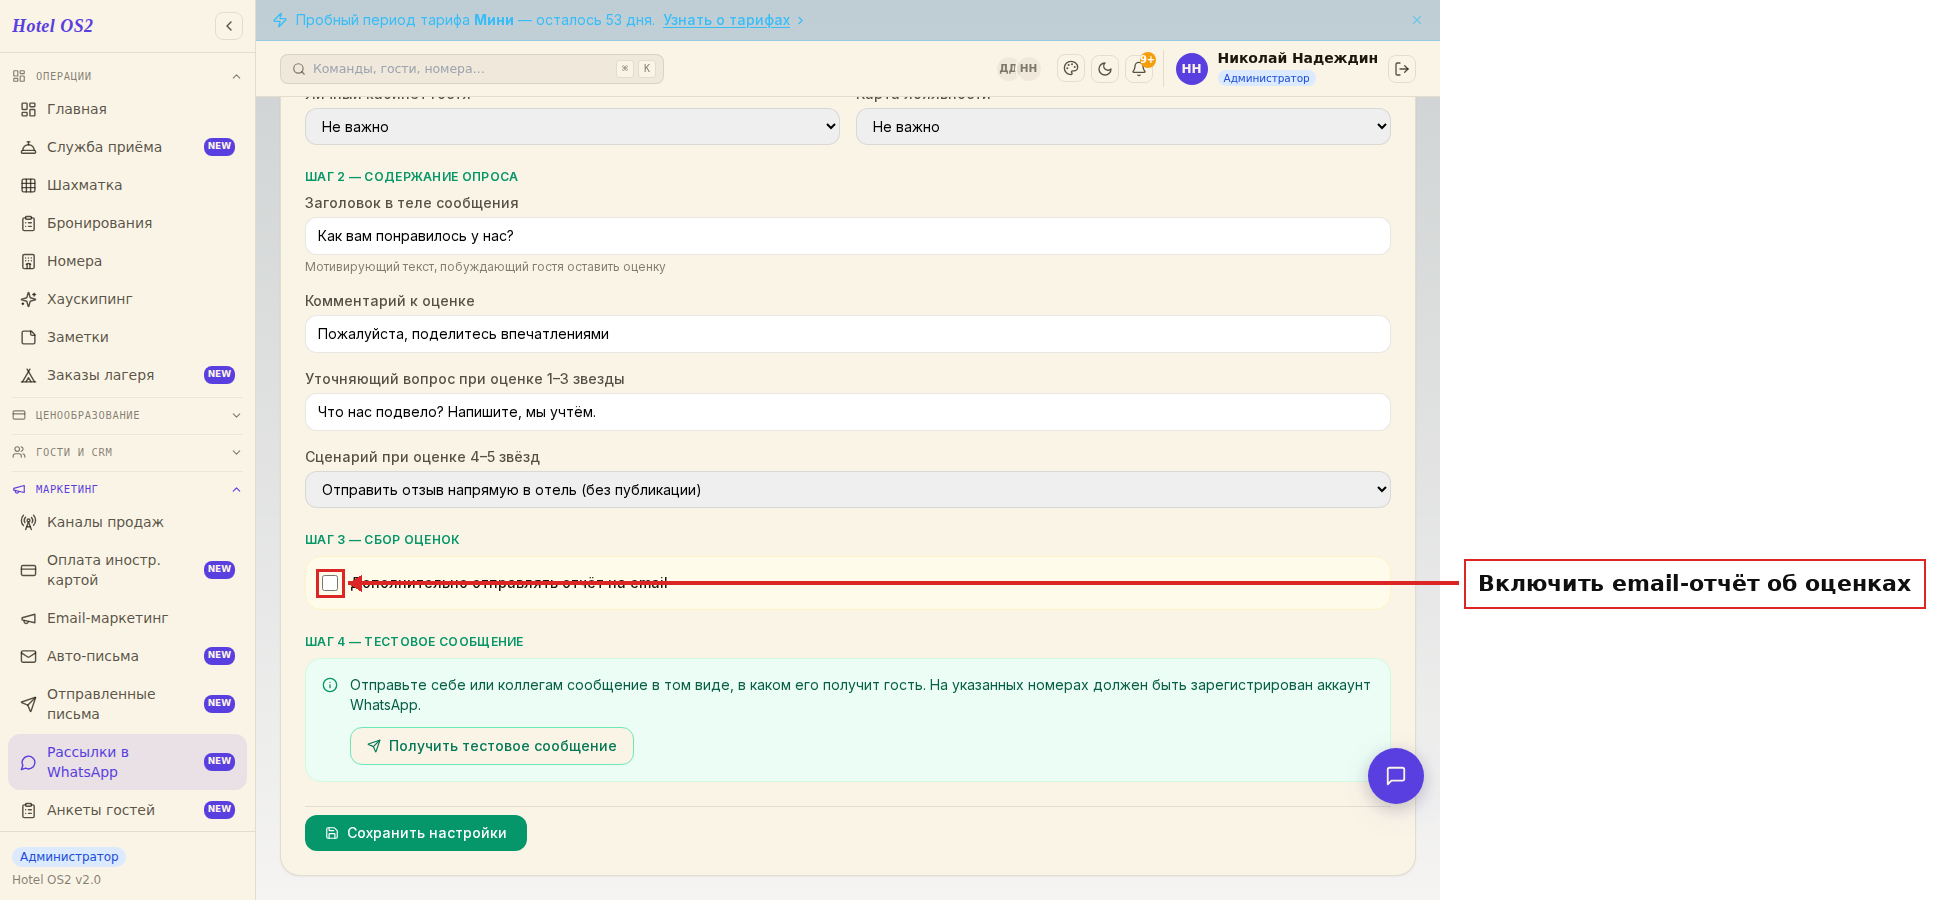Click the Администратор badge under username
The height and width of the screenshot is (900, 1949).
coord(1266,78)
